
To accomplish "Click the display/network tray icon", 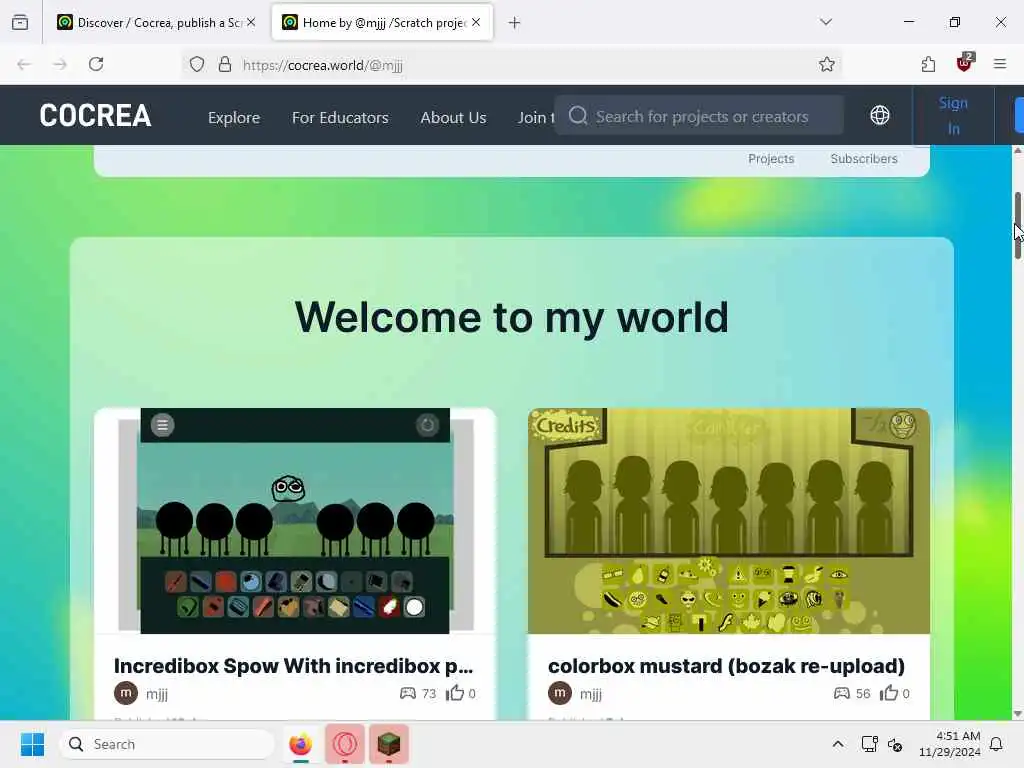I will [869, 744].
